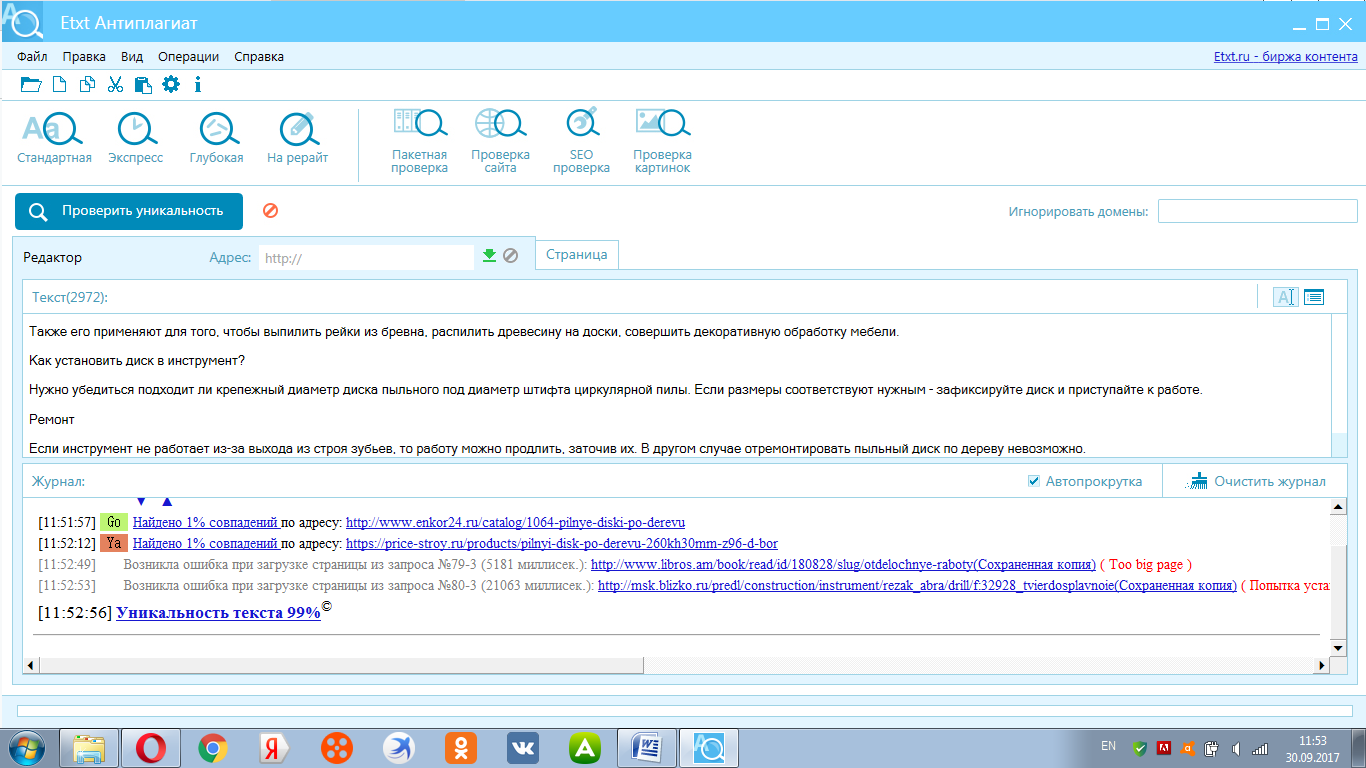This screenshot has height=768, width=1366.
Task: Open settings via the gear icon
Action: coord(171,85)
